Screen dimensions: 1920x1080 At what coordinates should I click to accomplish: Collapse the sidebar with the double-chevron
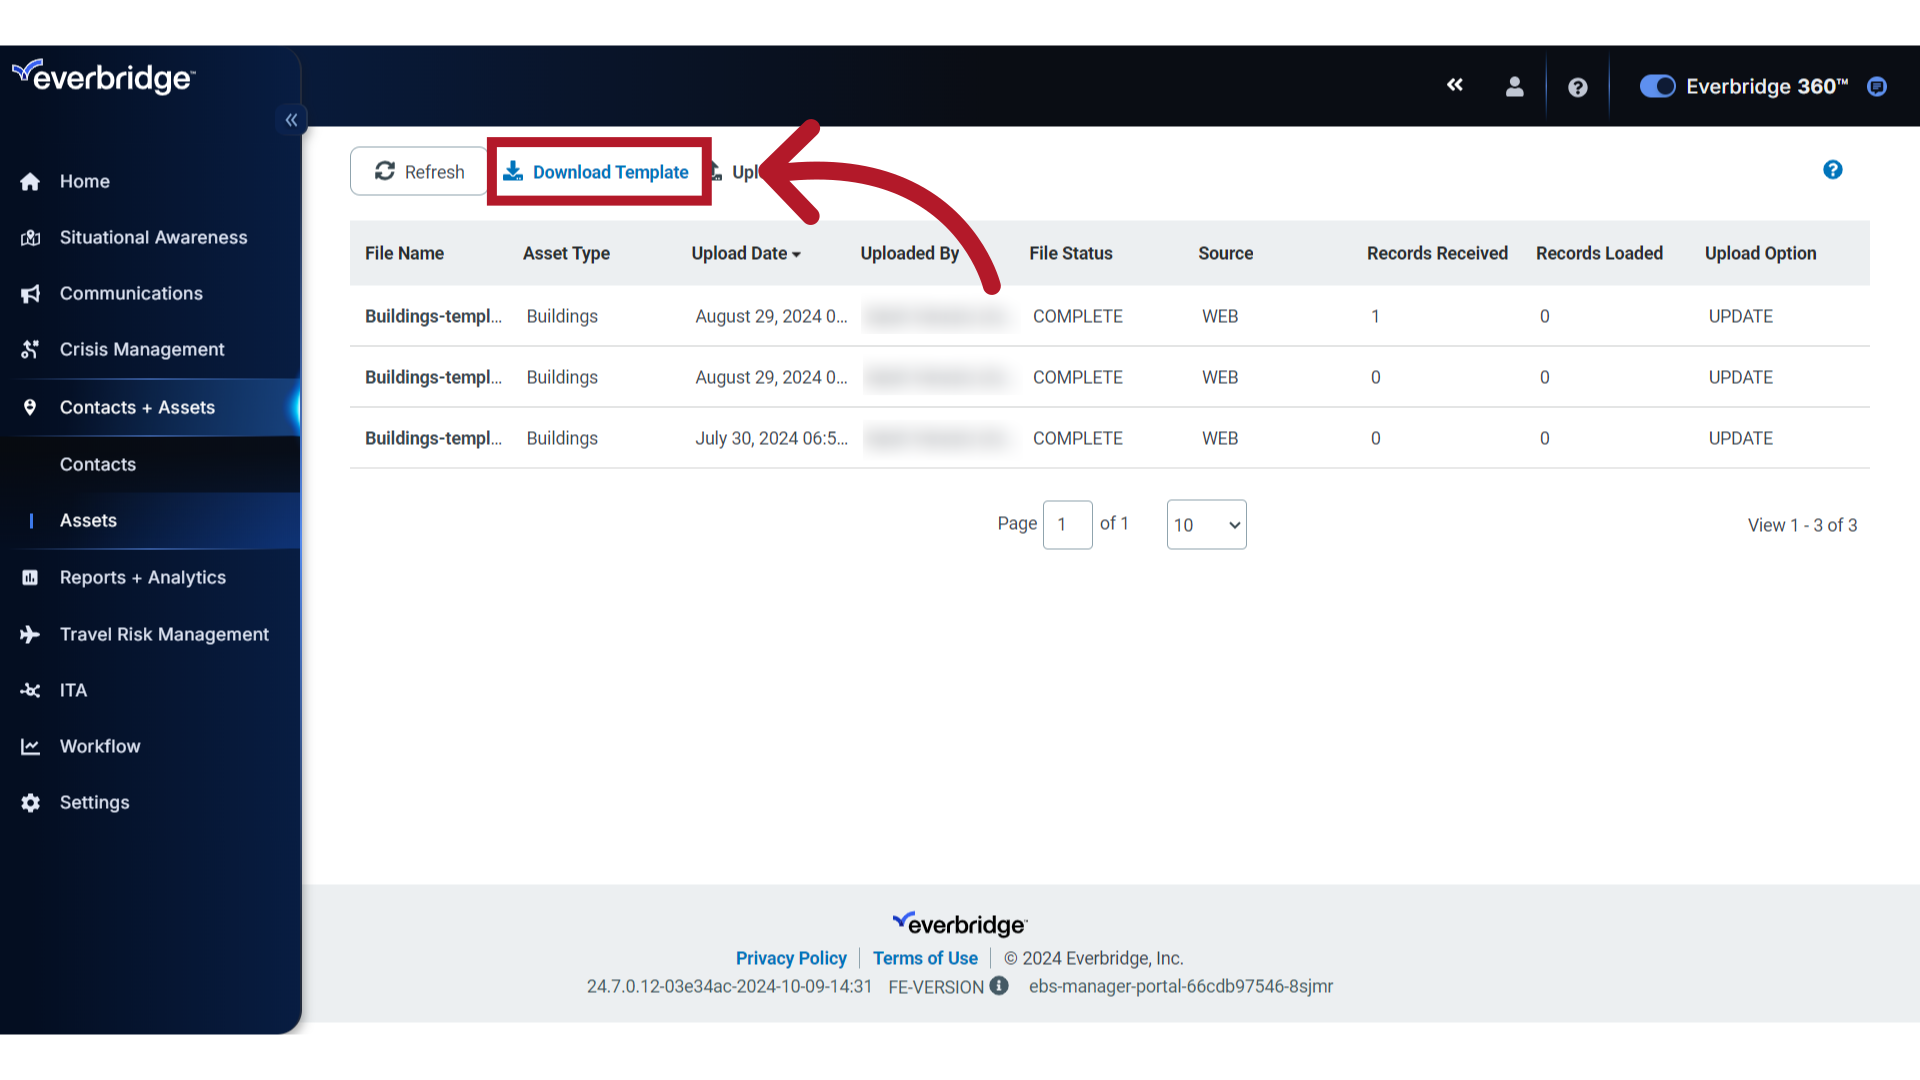[x=291, y=119]
